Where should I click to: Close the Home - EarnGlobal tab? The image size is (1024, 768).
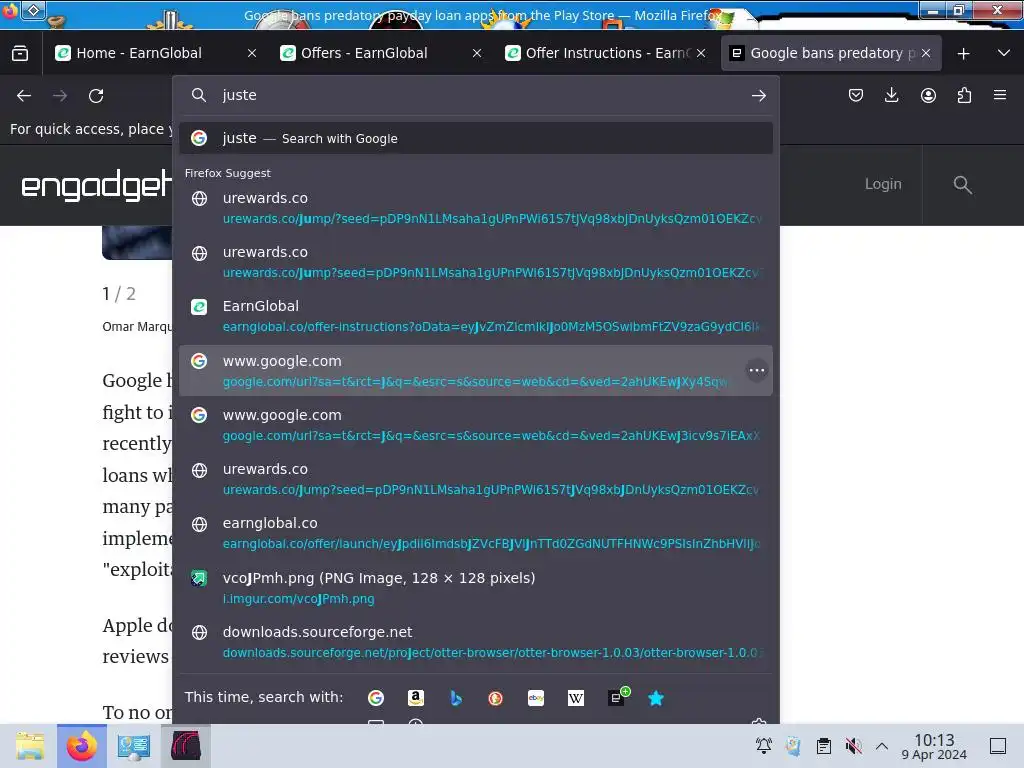pos(252,54)
